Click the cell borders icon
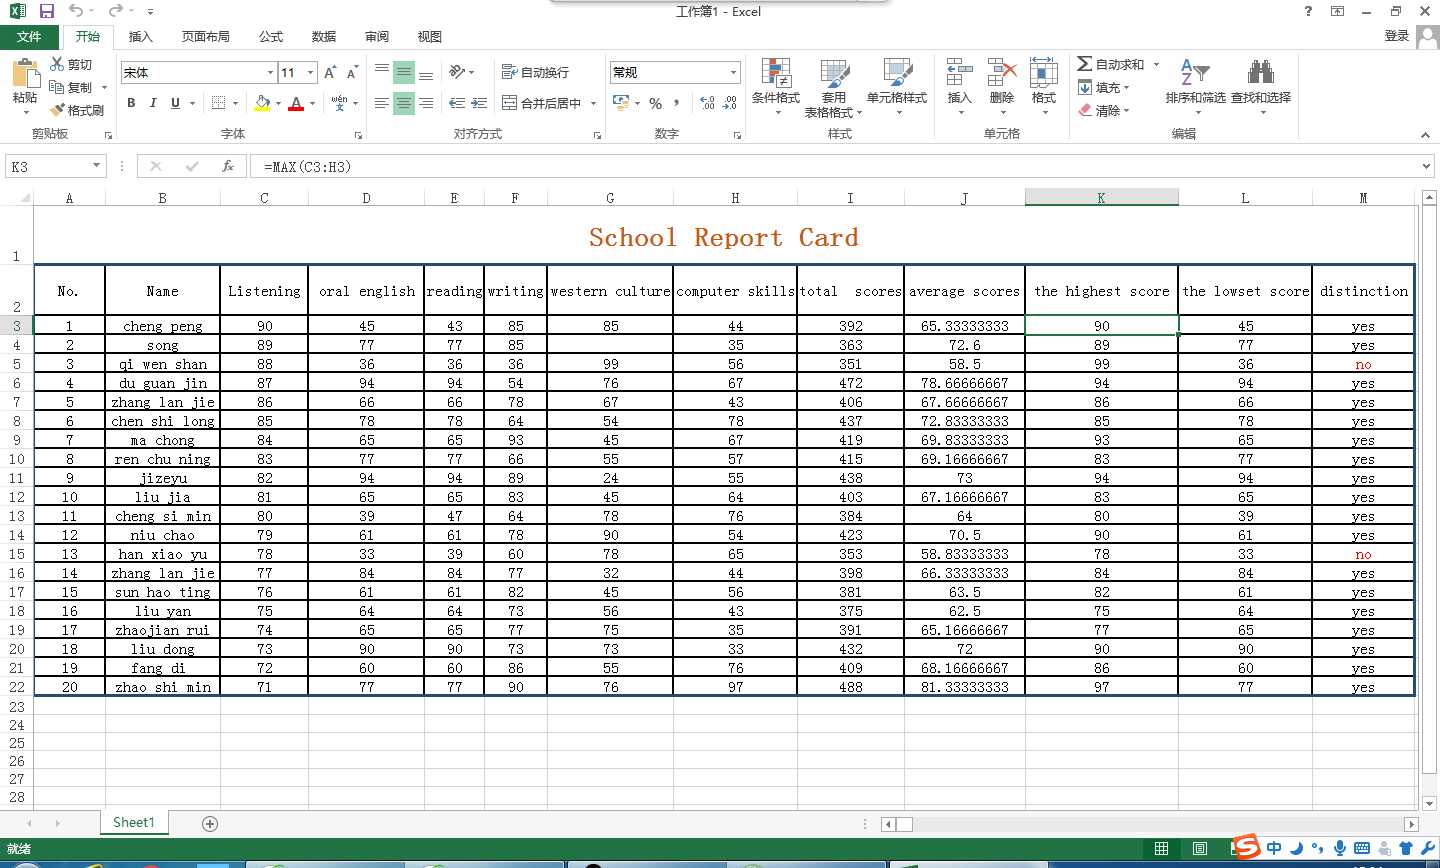Image resolution: width=1440 pixels, height=868 pixels. [x=219, y=103]
